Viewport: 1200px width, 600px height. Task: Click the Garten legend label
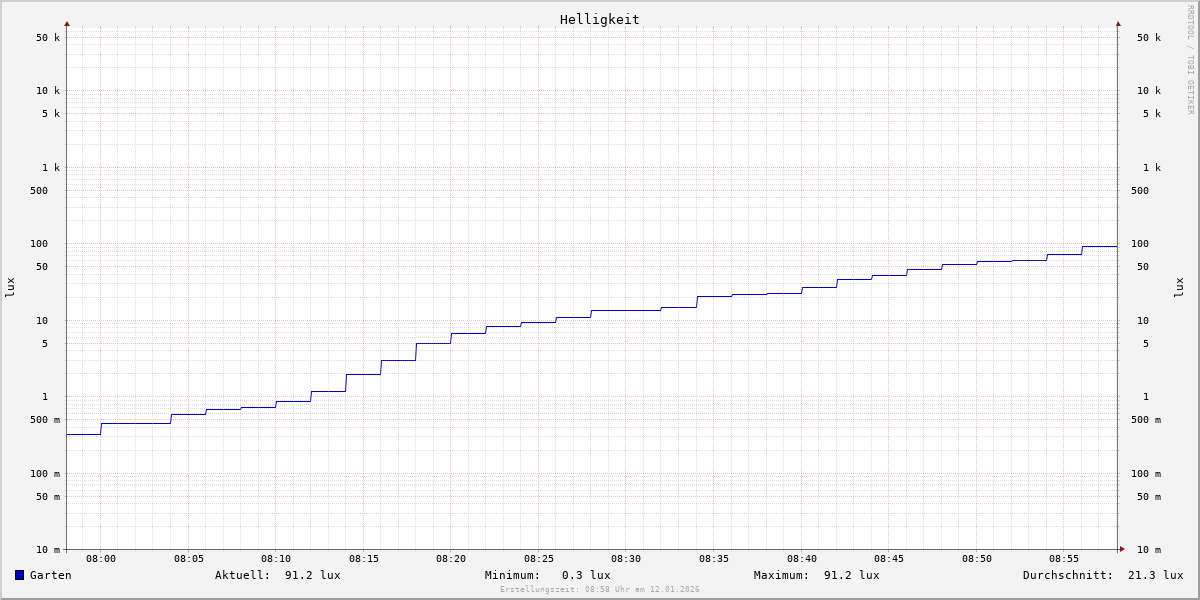[x=50, y=575]
